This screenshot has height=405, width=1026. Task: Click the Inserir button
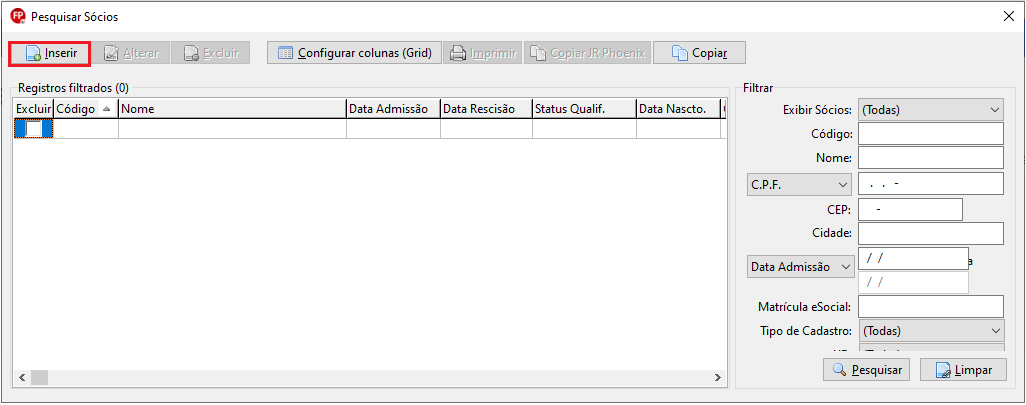[x=49, y=53]
